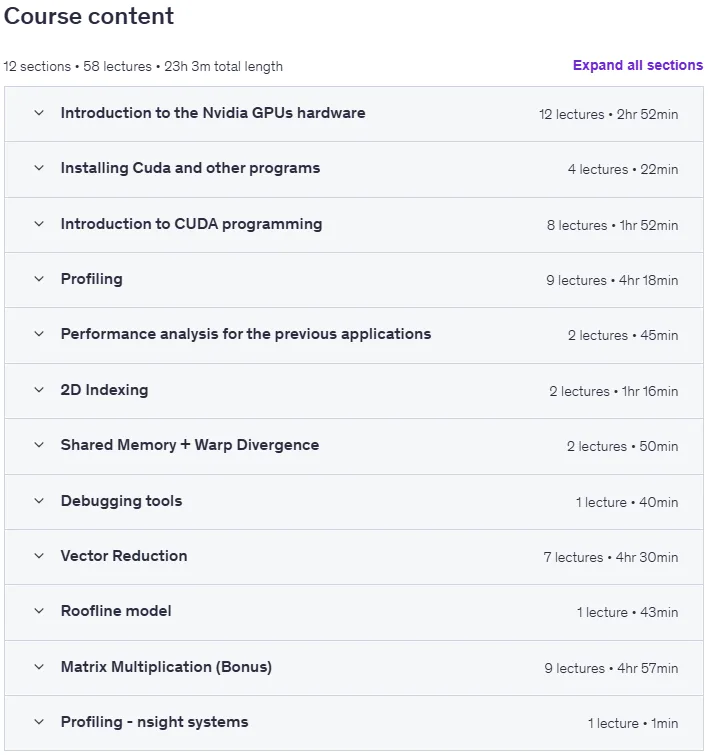Click the 7 lectures • 4hr 30min label

tap(611, 557)
